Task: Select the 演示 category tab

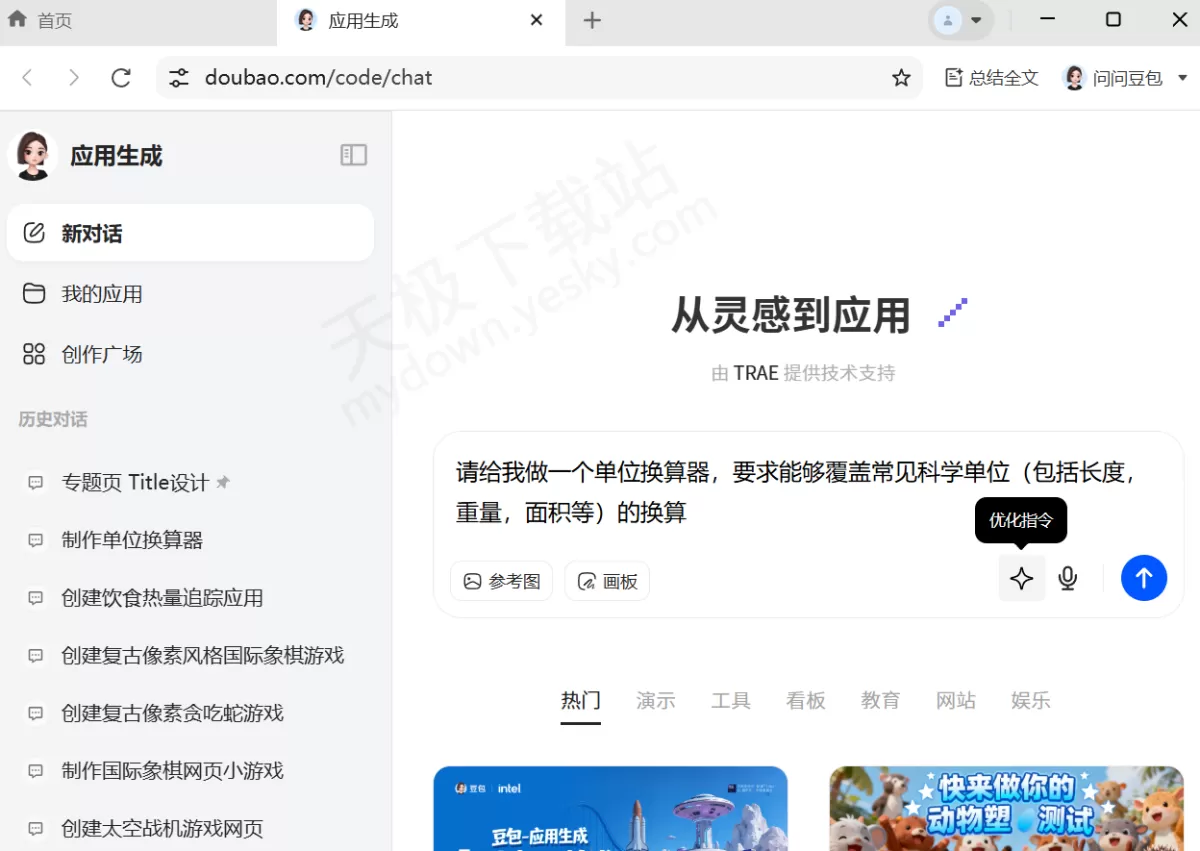Action: [656, 700]
